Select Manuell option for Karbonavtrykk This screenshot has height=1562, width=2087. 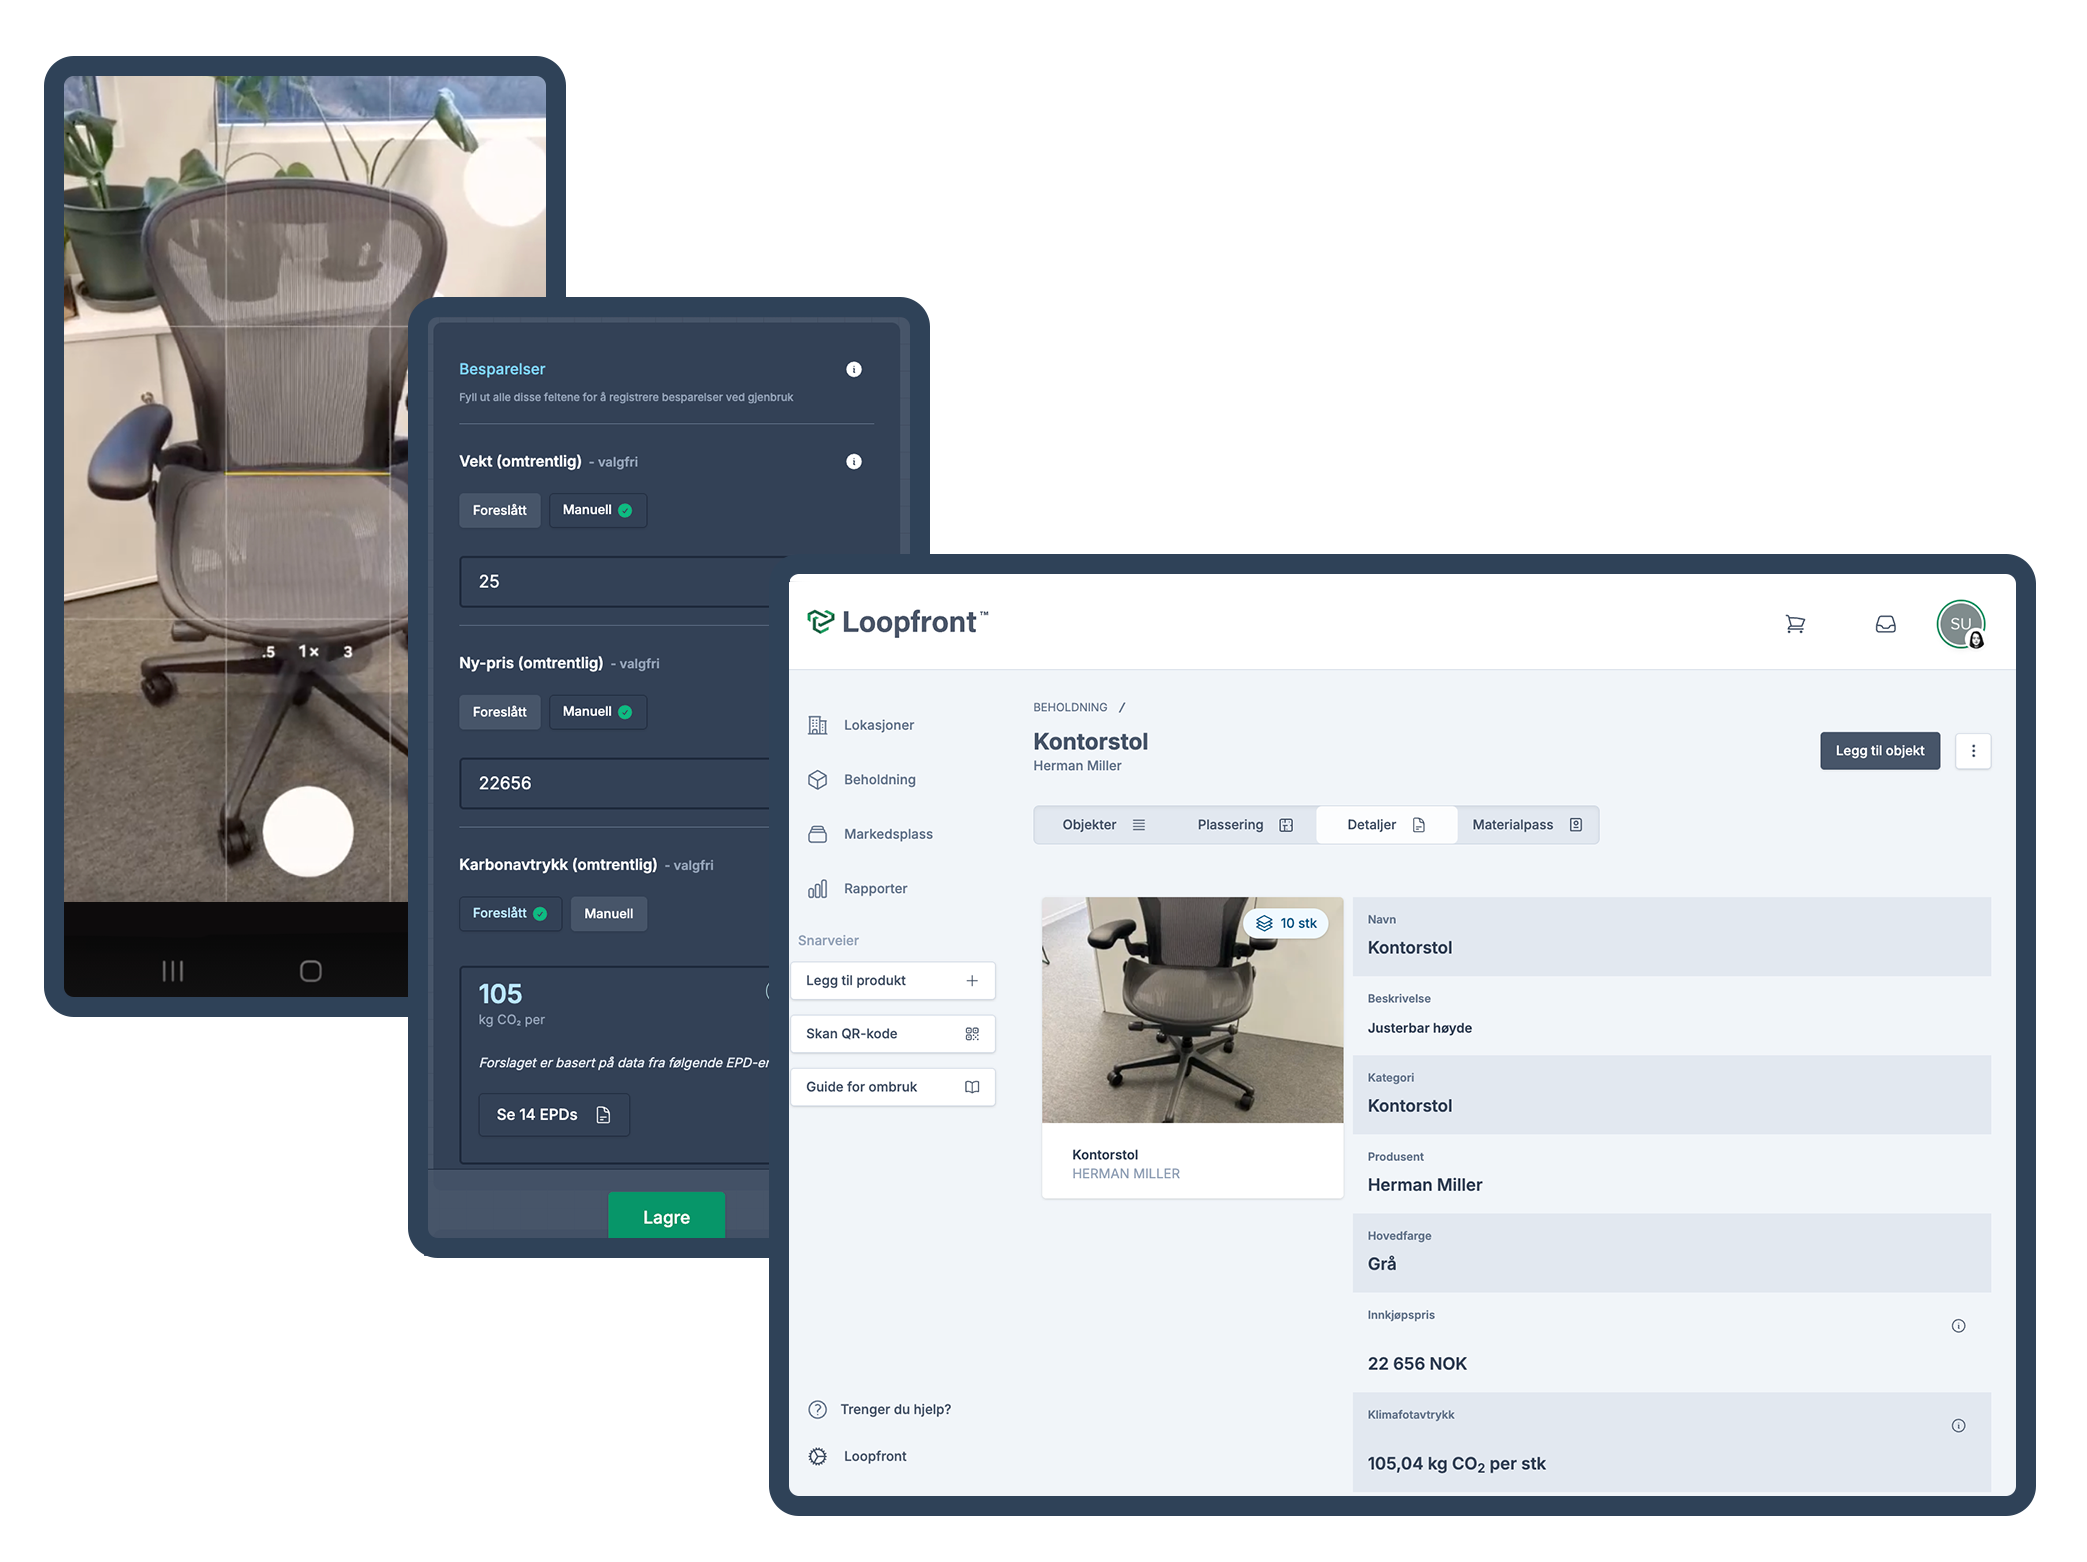[608, 914]
